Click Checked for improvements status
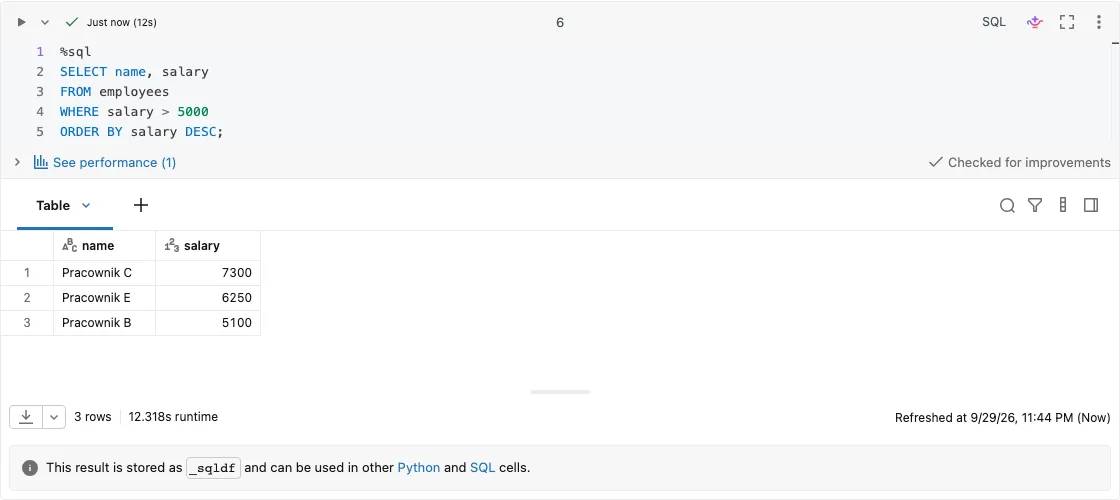Screen dimensions: 1120x500 pos(1019,162)
